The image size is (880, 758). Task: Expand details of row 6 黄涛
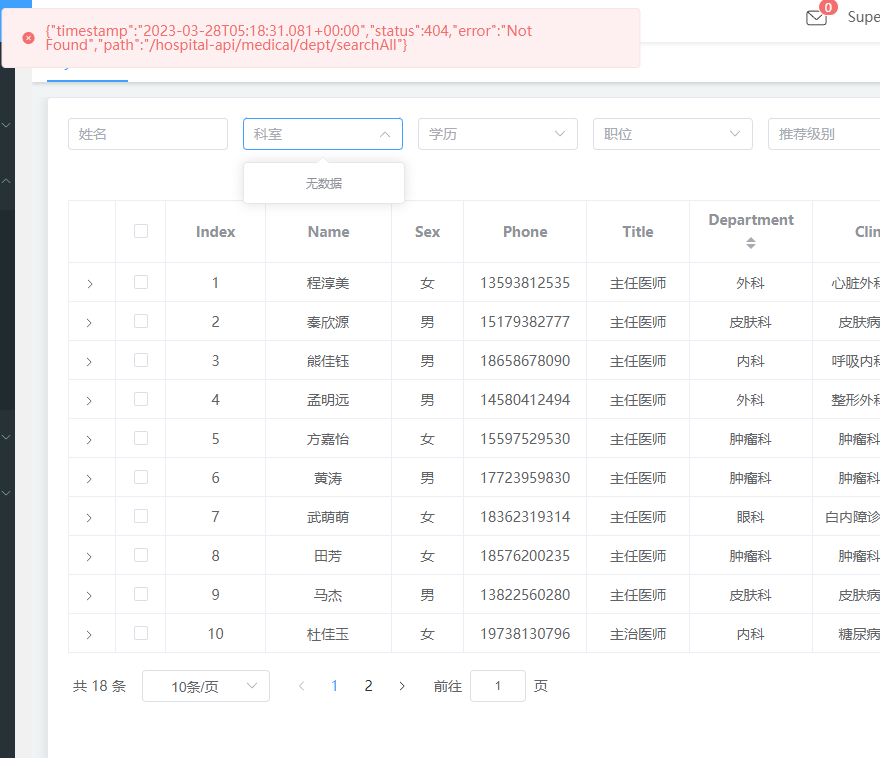click(89, 479)
